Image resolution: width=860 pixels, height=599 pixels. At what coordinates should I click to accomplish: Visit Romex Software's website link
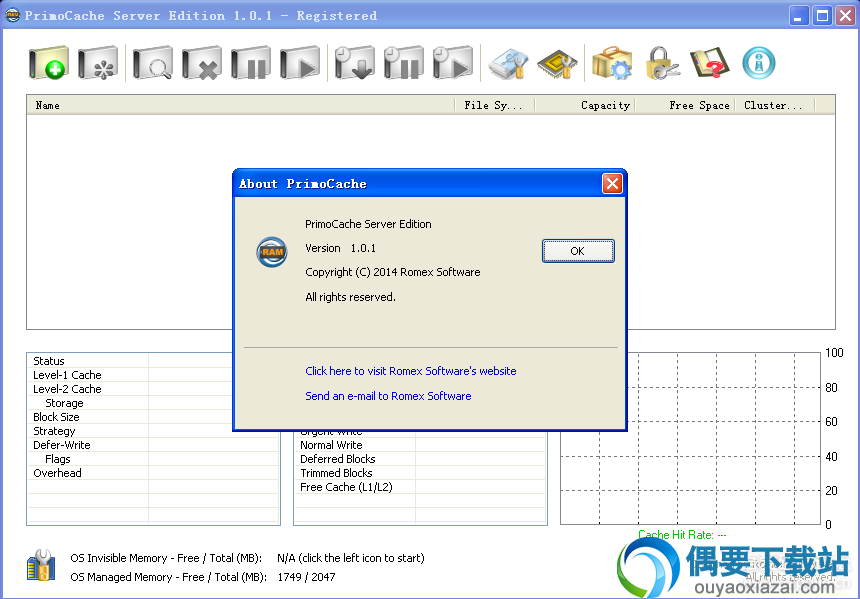coord(410,371)
